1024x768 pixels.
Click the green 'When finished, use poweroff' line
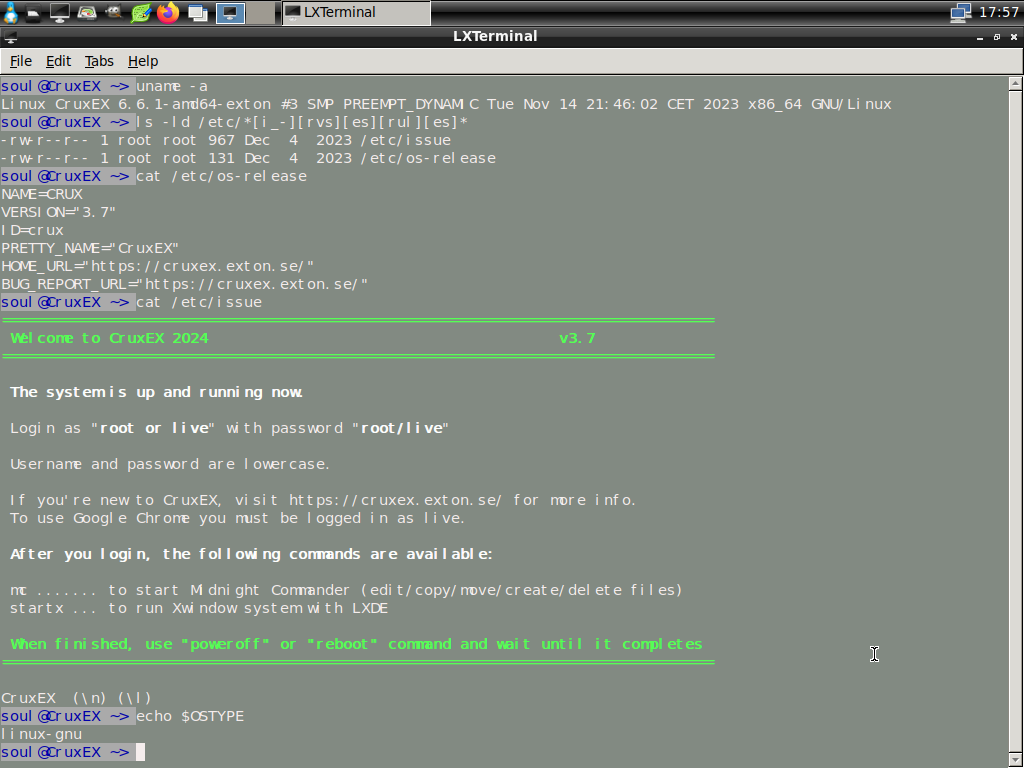pos(356,645)
